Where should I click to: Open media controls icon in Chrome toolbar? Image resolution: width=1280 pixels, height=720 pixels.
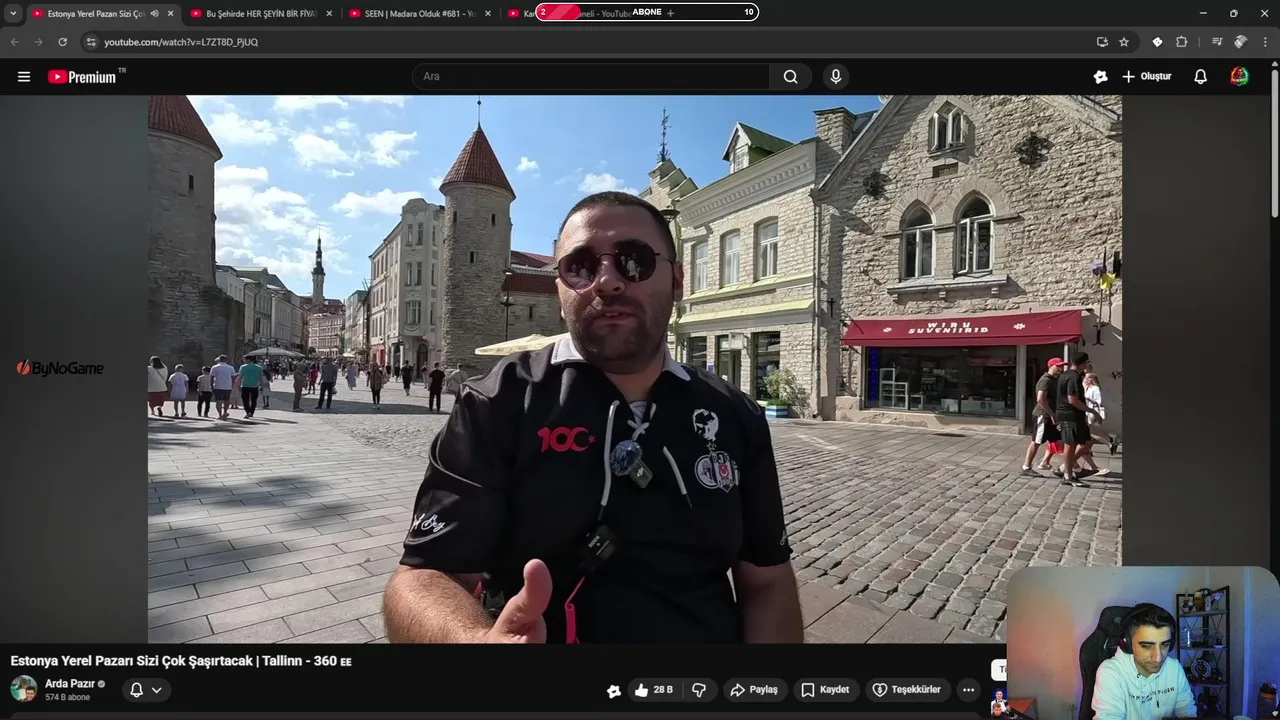click(1217, 42)
